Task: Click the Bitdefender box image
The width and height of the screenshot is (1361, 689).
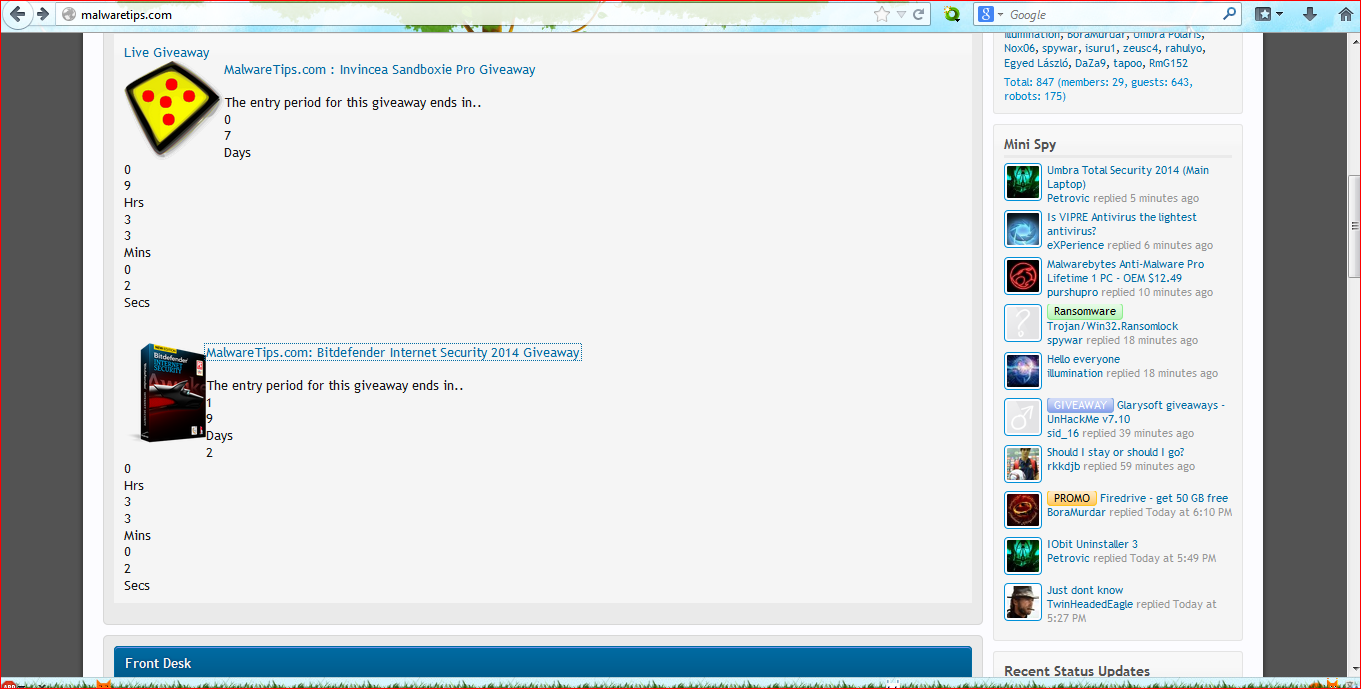Action: 168,393
